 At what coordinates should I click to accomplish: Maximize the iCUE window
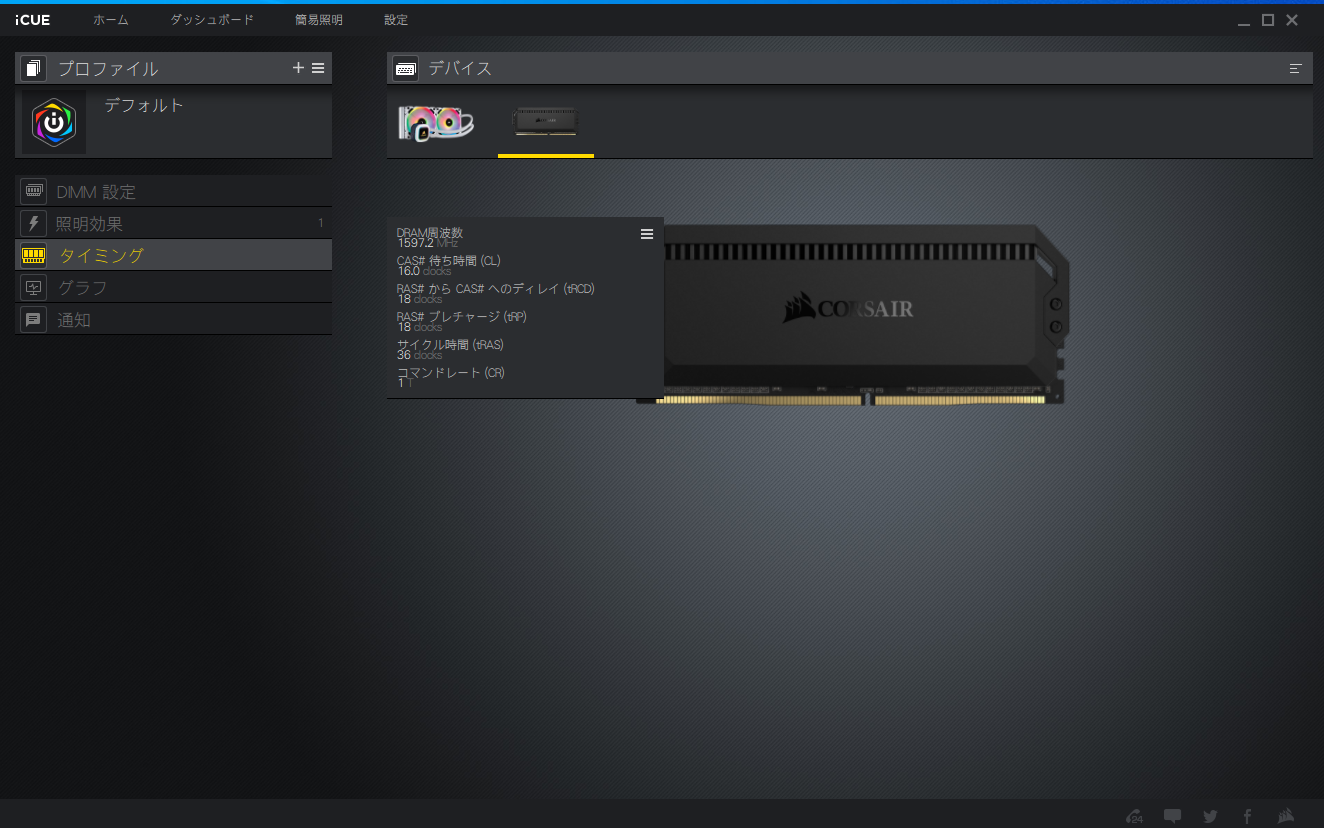[x=1268, y=20]
